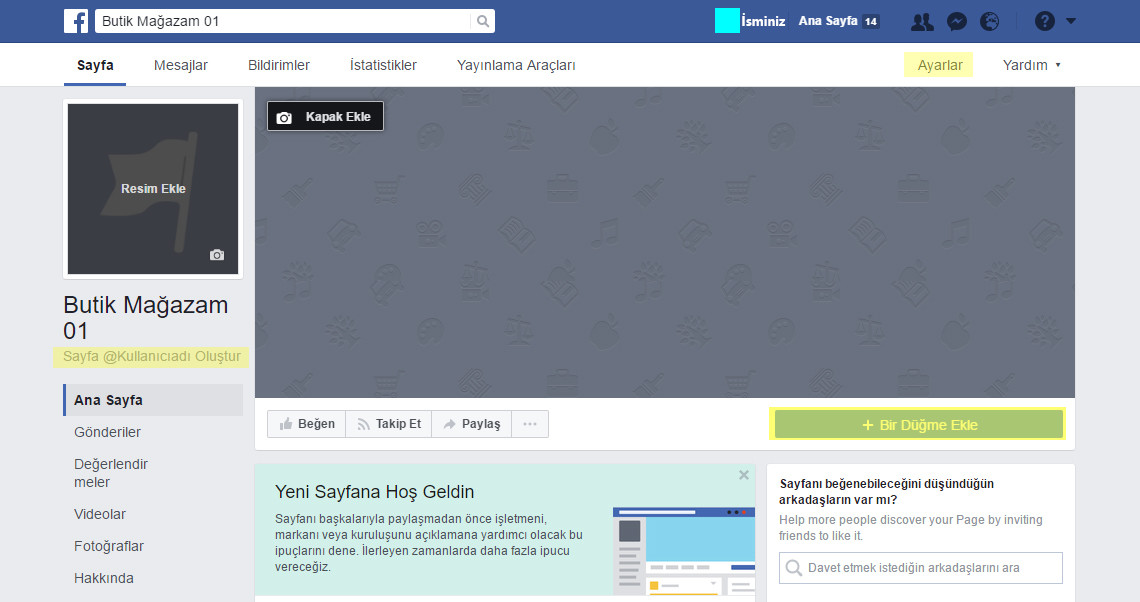The image size is (1140, 602).
Task: Open Değerlendirmeler in left sidebar
Action: click(x=111, y=473)
